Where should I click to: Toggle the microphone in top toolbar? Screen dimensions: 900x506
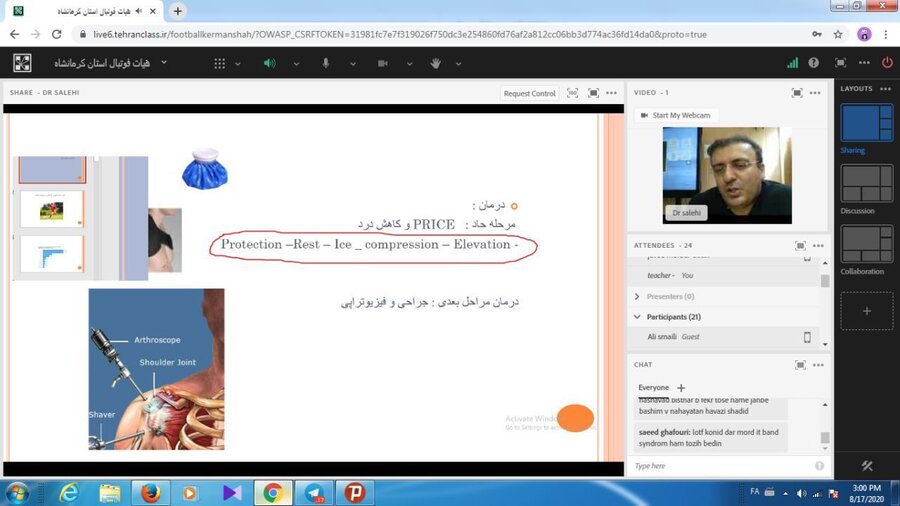(x=325, y=63)
